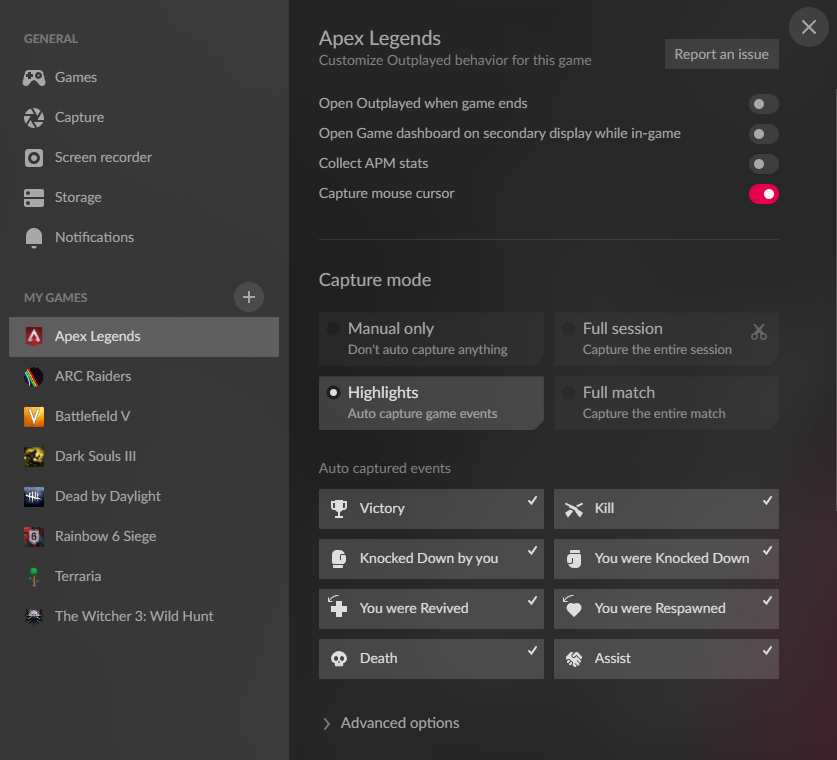Image resolution: width=837 pixels, height=760 pixels.
Task: Click the Games controller icon in sidebar
Action: pos(34,77)
